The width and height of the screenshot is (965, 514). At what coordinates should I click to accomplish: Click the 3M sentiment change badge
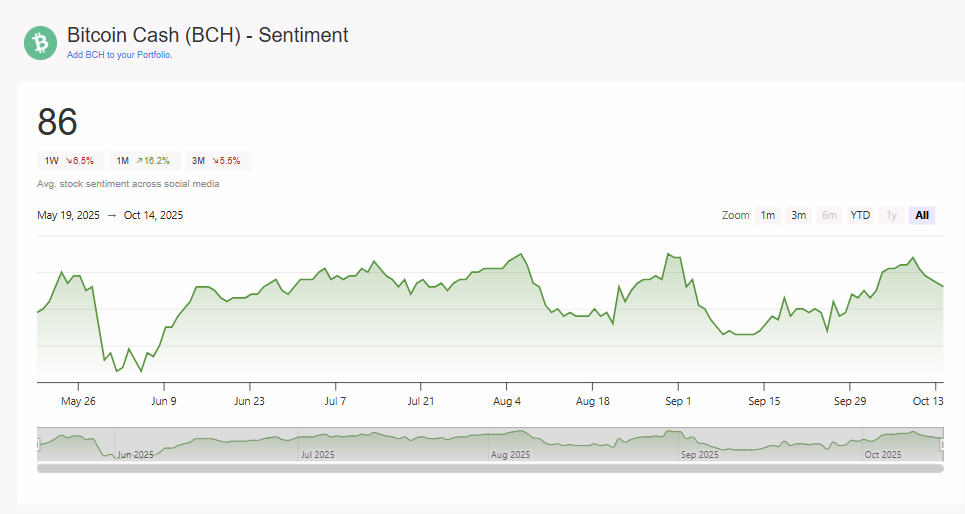tap(218, 160)
